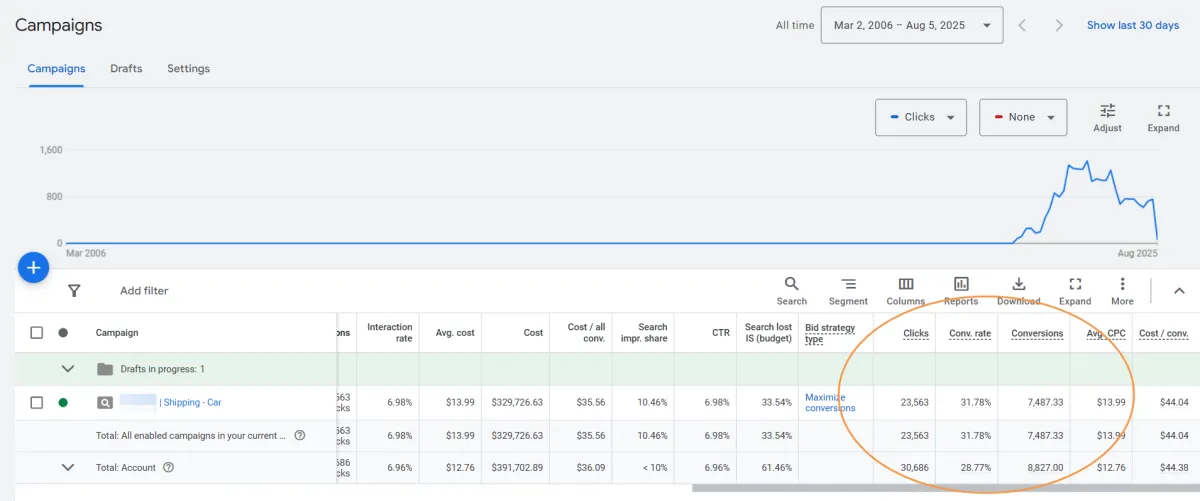Sort by the Conv. rate column header
Viewport: 1200px width, 501px height.
[970, 333]
